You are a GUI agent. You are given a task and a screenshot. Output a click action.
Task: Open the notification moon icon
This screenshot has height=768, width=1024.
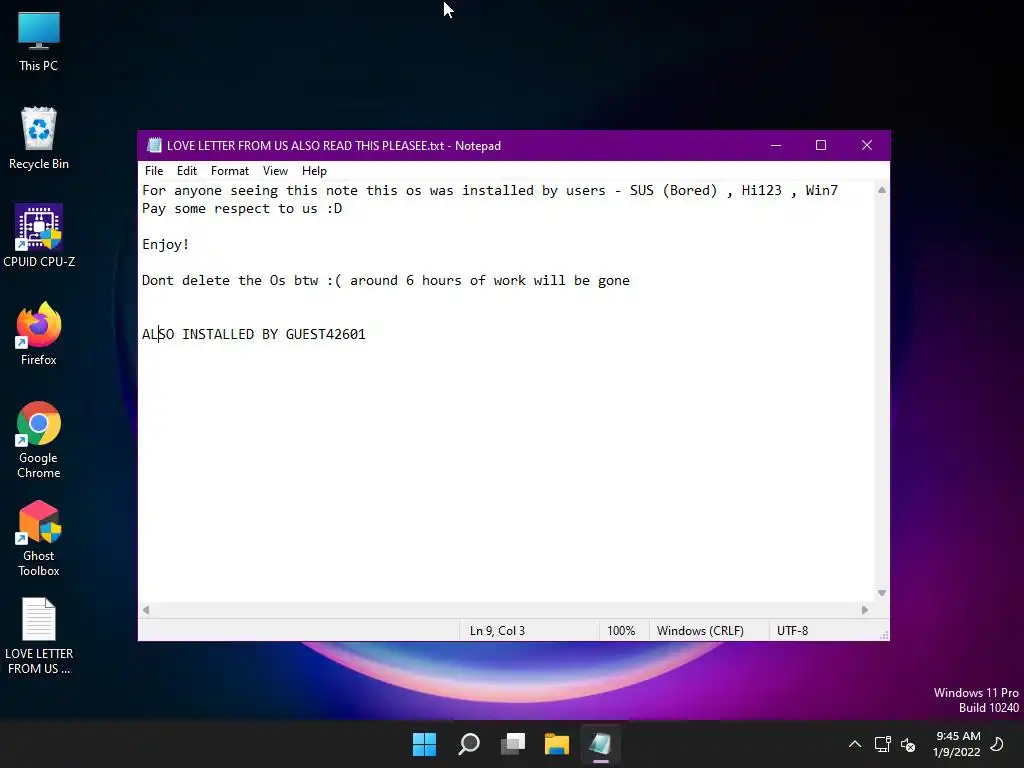[997, 744]
